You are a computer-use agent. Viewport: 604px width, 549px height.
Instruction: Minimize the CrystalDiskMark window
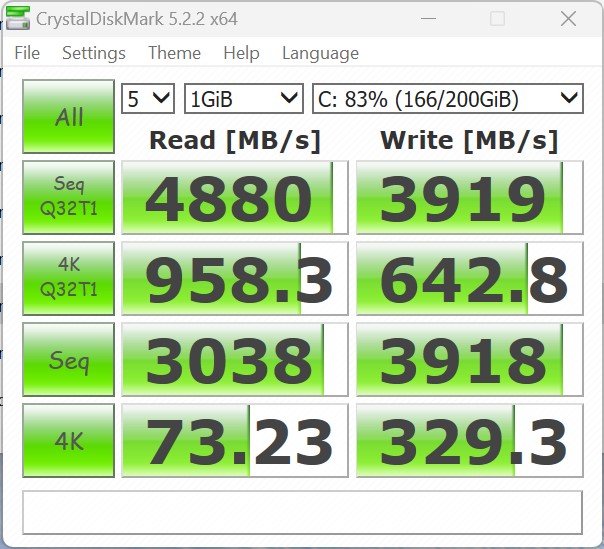[428, 18]
